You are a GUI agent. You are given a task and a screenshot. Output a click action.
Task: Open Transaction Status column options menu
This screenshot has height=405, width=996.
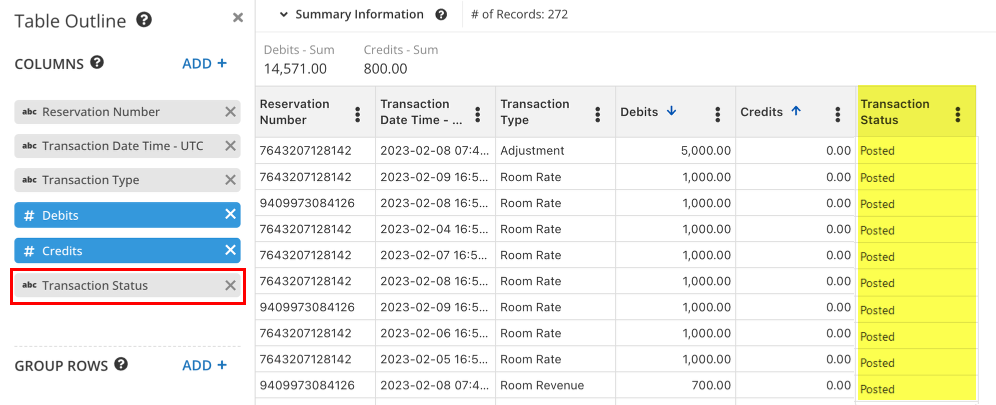point(958,114)
